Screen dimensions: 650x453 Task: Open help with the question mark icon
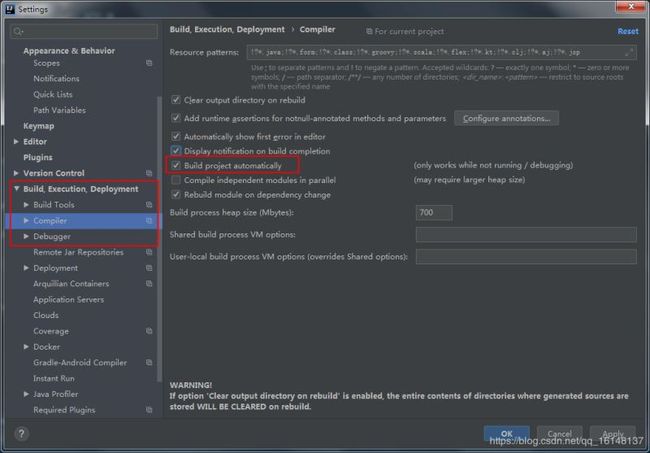21,434
